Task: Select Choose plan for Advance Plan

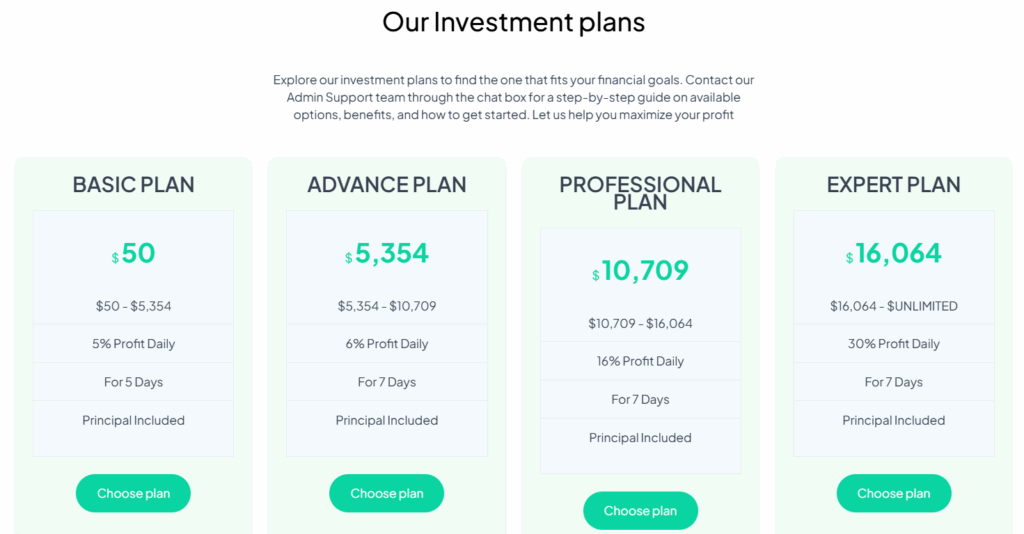Action: [386, 493]
